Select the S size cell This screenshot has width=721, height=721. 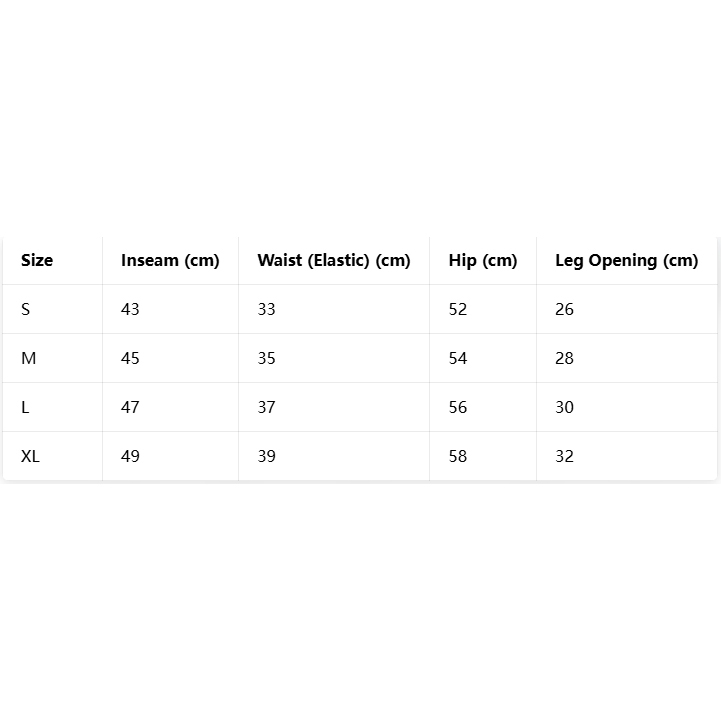point(26,309)
